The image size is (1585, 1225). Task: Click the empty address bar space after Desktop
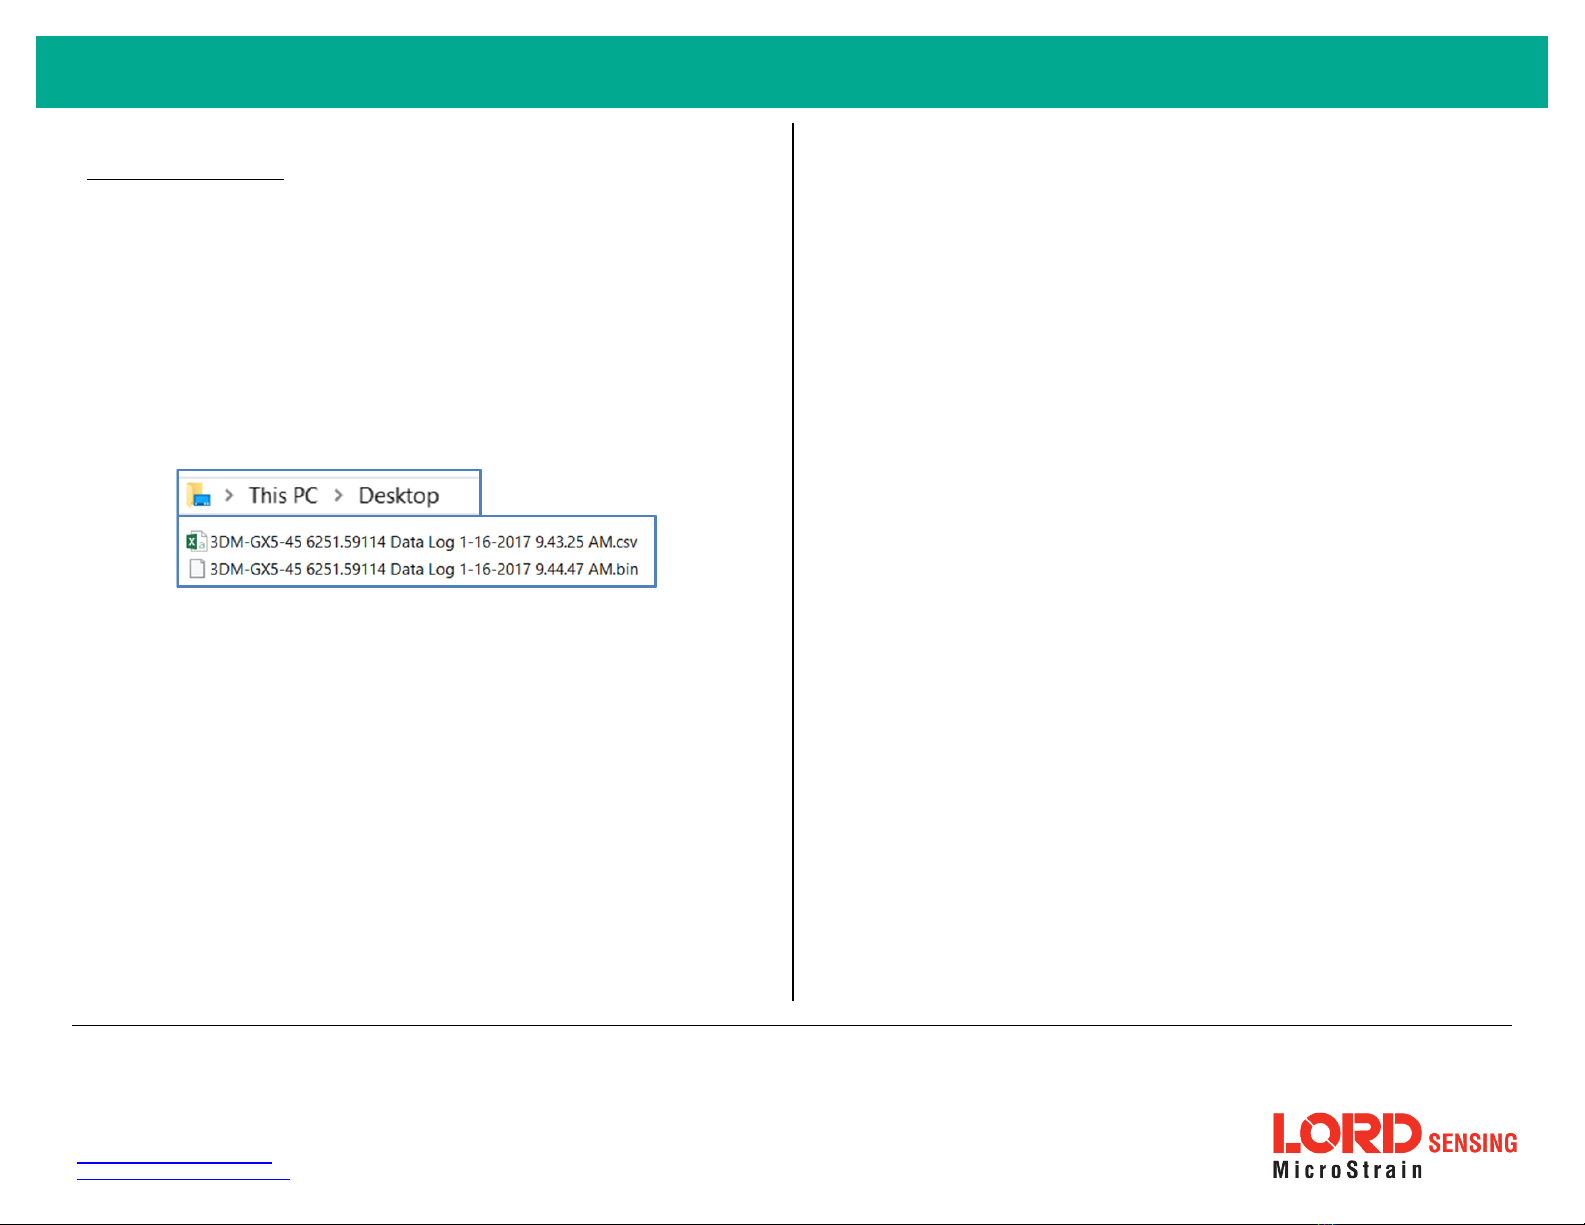pos(460,495)
